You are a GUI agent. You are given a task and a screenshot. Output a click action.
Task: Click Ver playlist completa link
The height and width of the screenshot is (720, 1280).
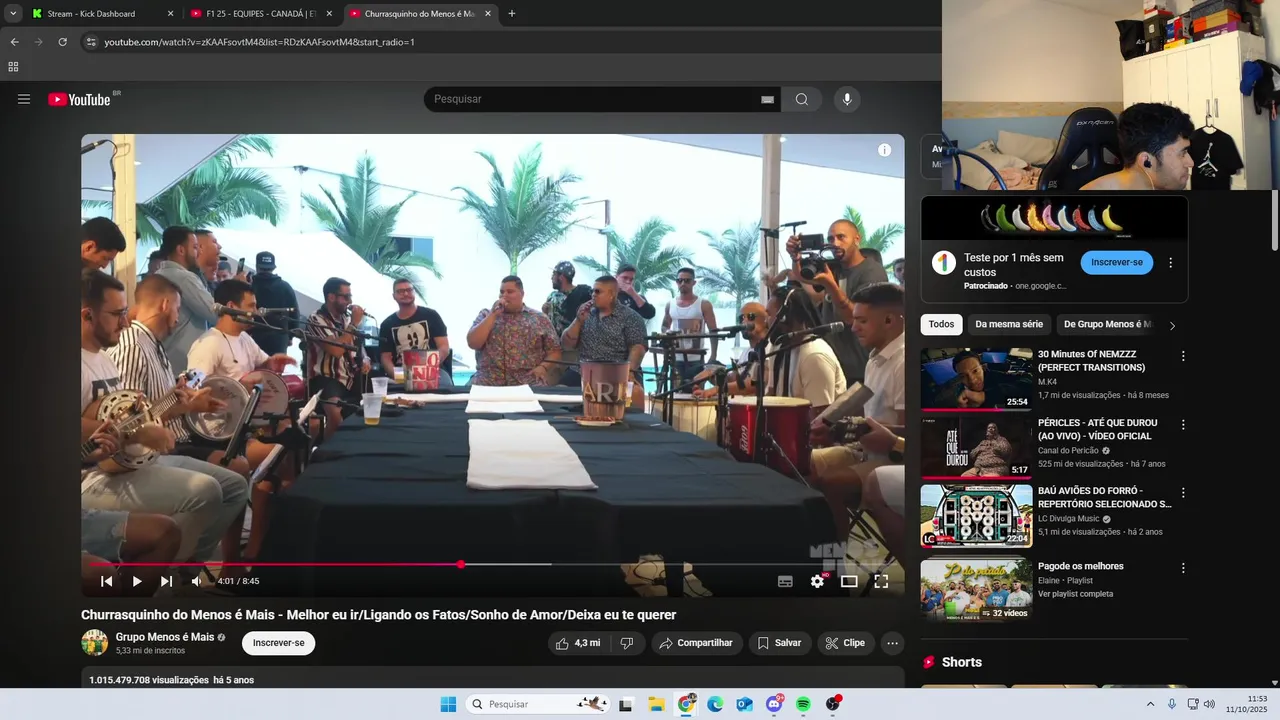[1075, 594]
